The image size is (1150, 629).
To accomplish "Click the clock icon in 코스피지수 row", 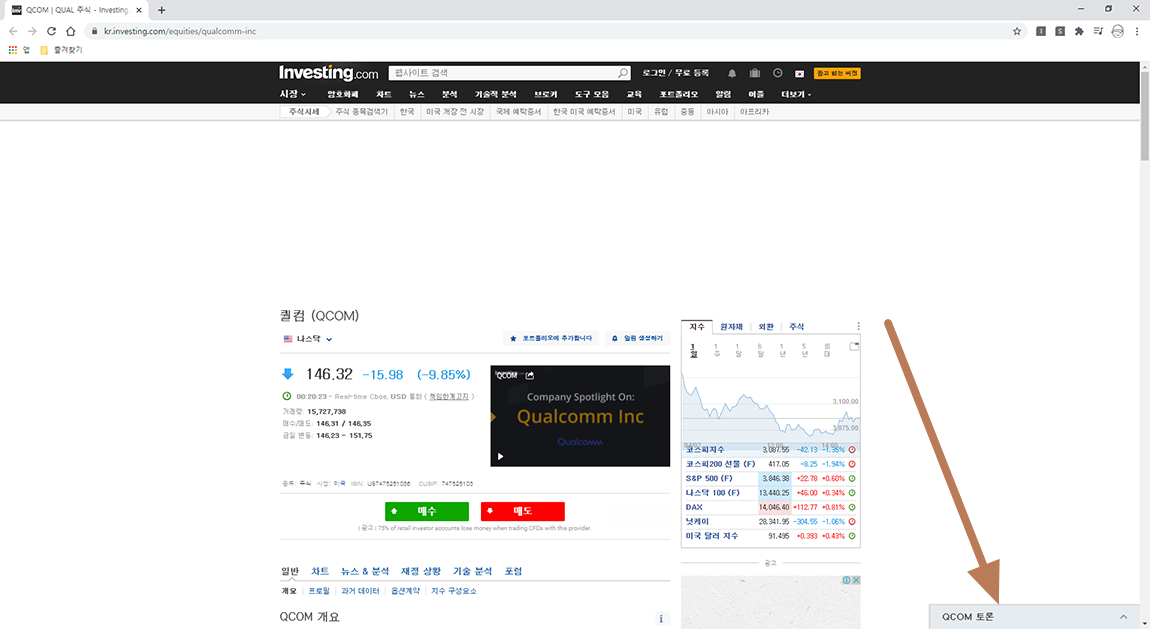I will pos(852,449).
